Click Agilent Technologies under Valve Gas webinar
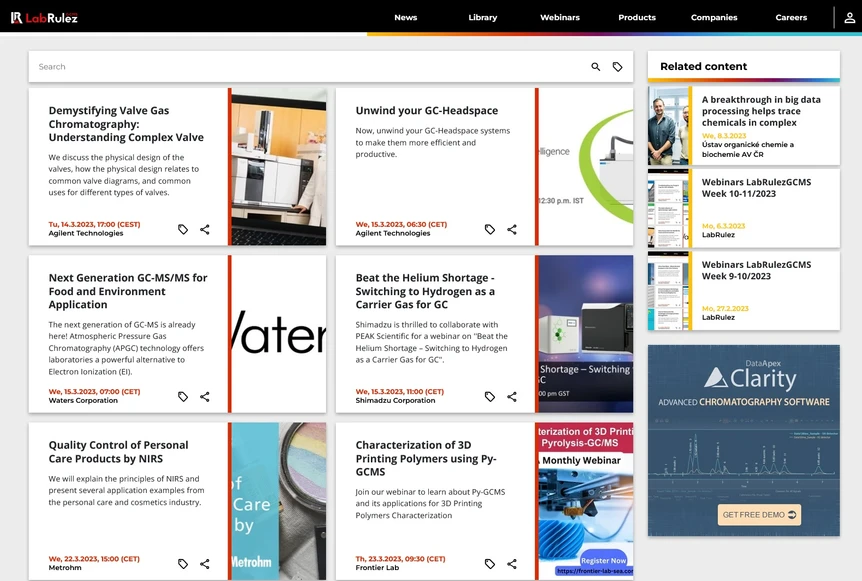 86,233
